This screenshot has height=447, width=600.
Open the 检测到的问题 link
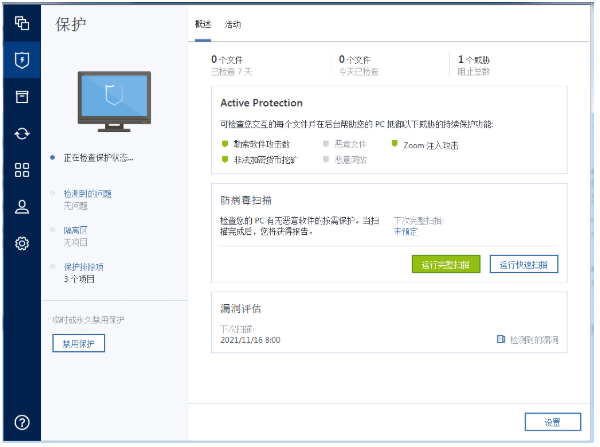tap(88, 194)
